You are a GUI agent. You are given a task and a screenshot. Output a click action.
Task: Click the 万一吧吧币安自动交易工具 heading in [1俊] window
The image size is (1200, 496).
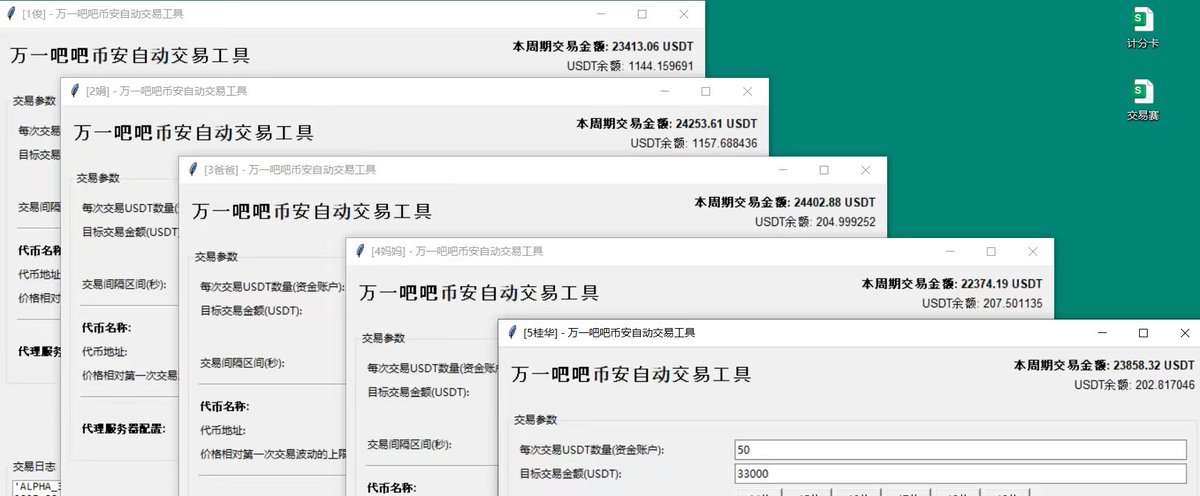click(130, 56)
